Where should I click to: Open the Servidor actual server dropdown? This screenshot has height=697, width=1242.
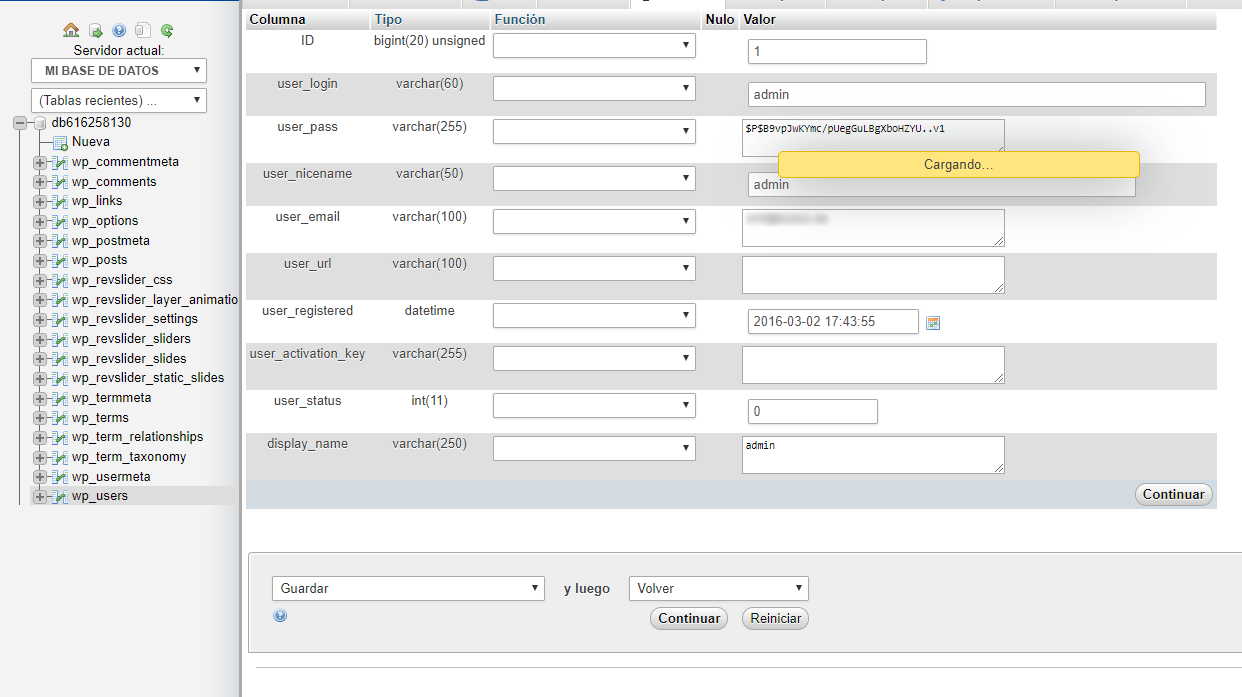tap(119, 71)
